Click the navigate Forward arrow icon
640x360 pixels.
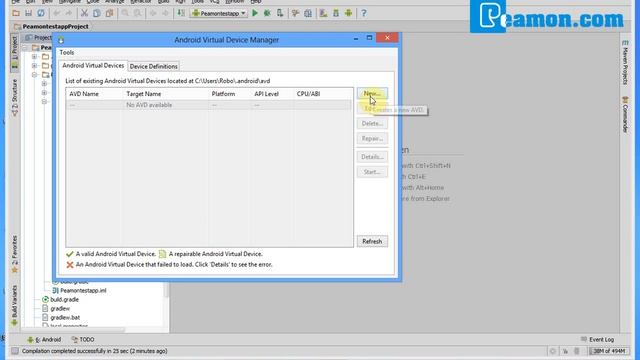(165, 13)
